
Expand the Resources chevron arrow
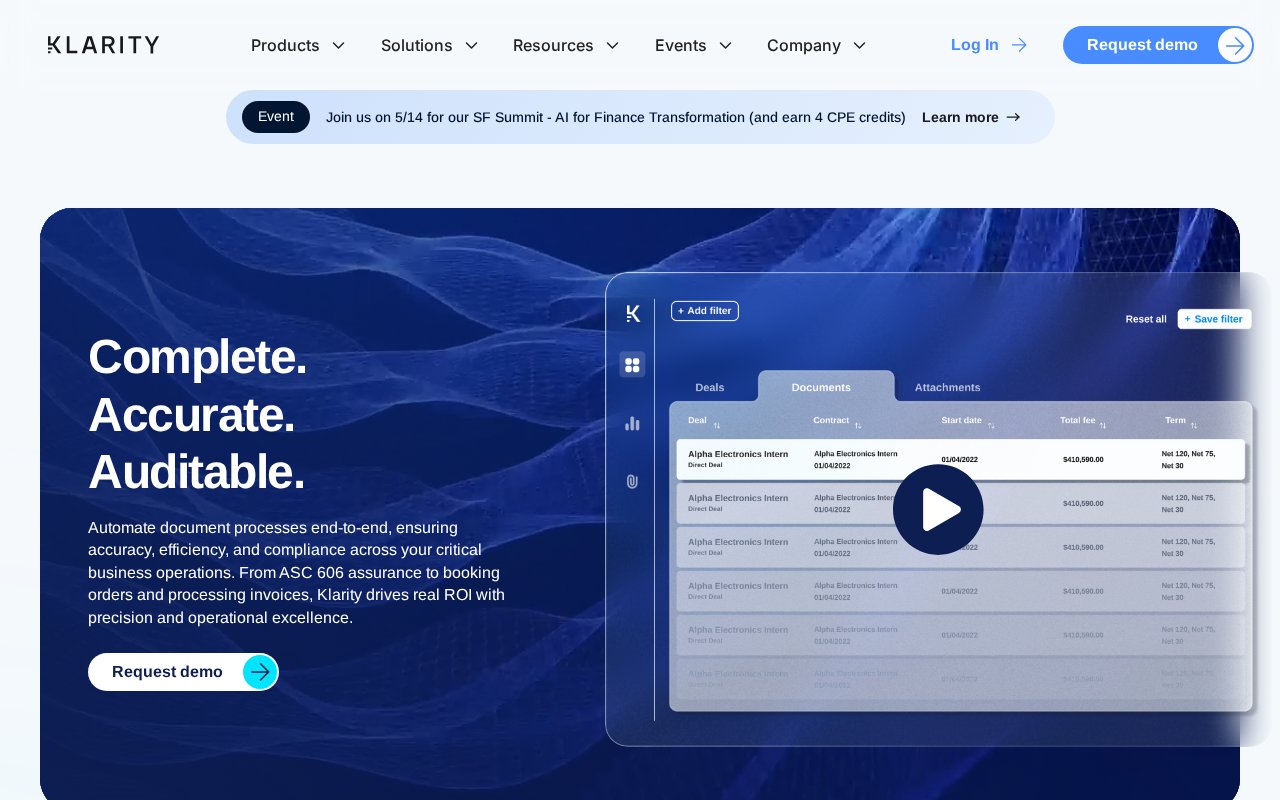(x=612, y=45)
